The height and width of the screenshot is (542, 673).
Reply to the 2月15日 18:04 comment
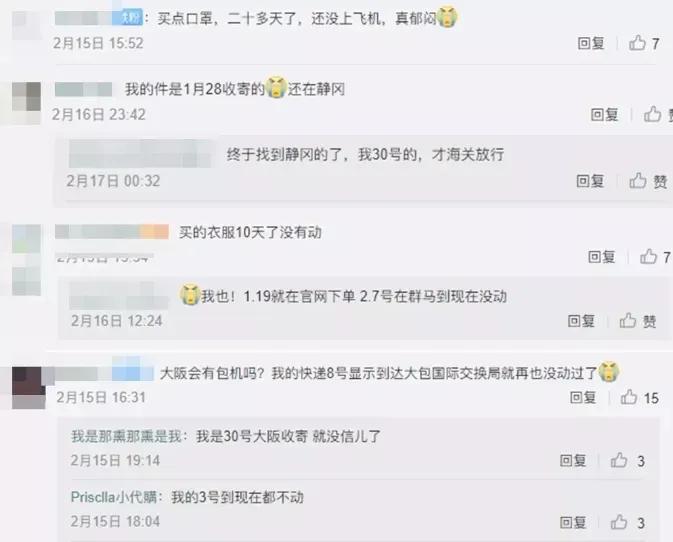point(573,523)
